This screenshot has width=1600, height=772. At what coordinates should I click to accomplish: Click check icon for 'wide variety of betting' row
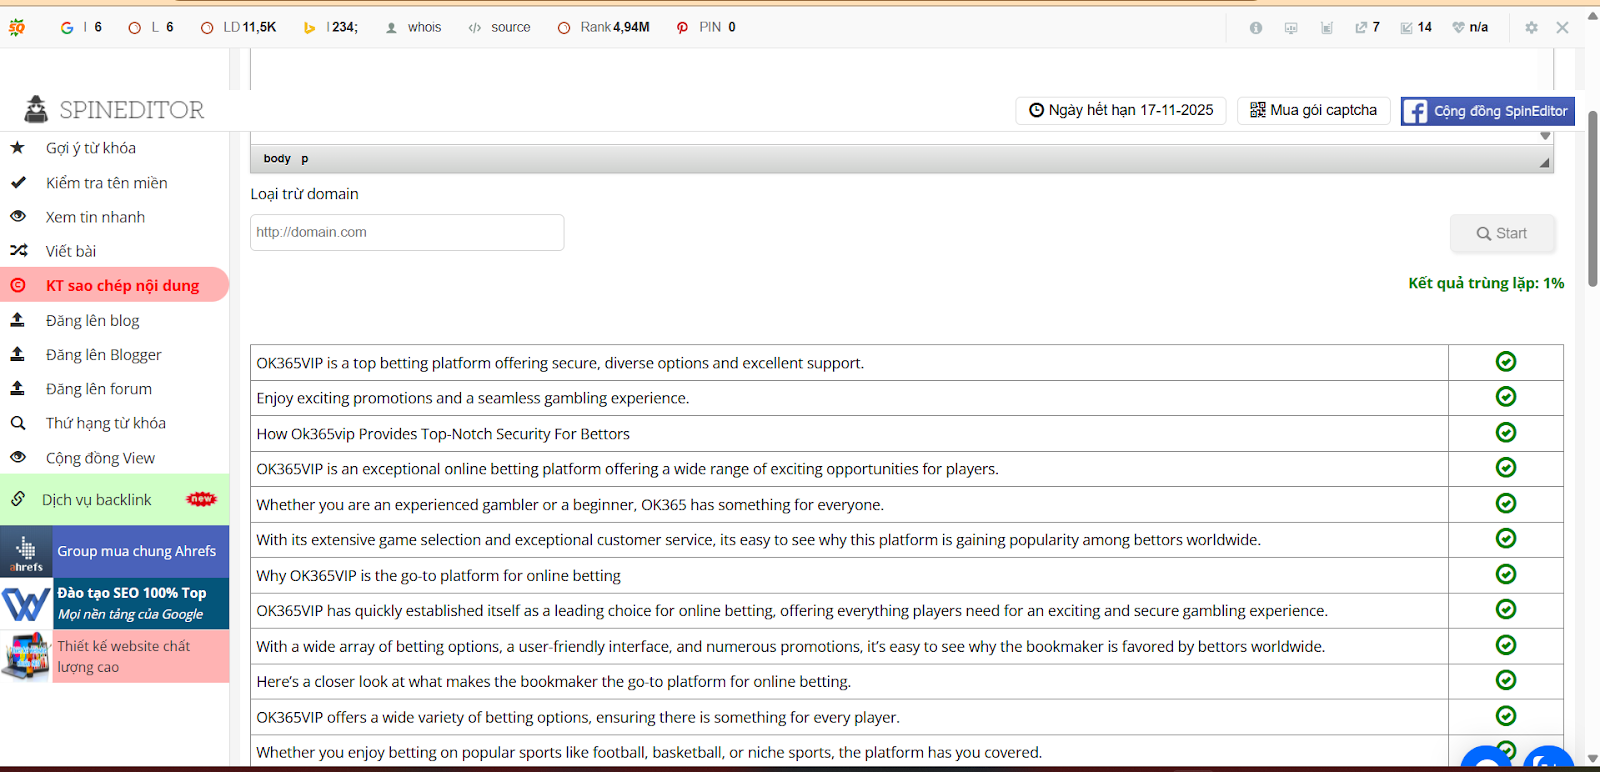[1506, 716]
